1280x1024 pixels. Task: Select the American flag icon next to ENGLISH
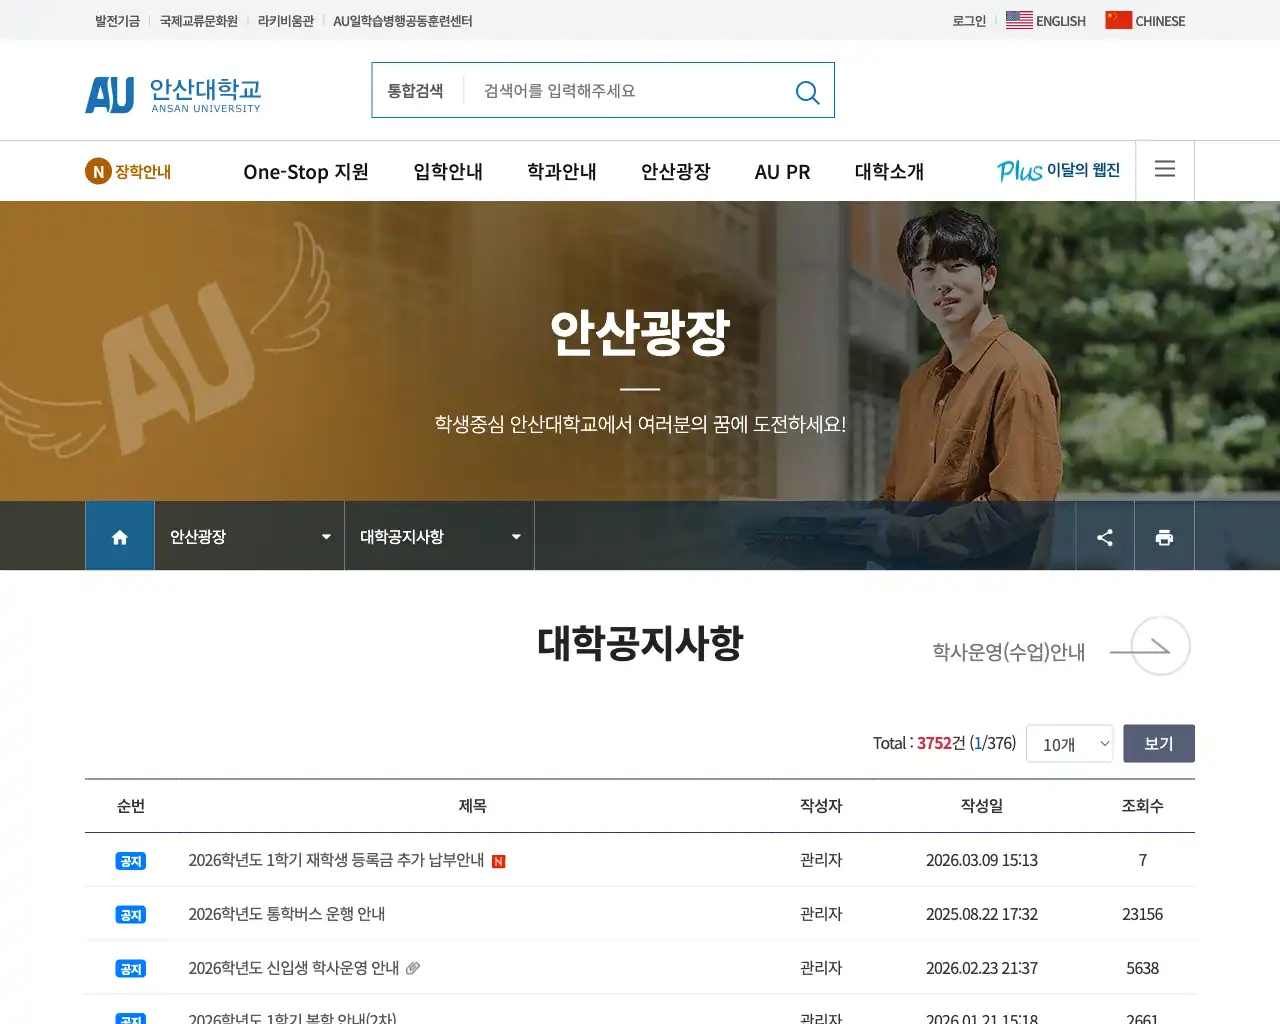[x=1019, y=19]
